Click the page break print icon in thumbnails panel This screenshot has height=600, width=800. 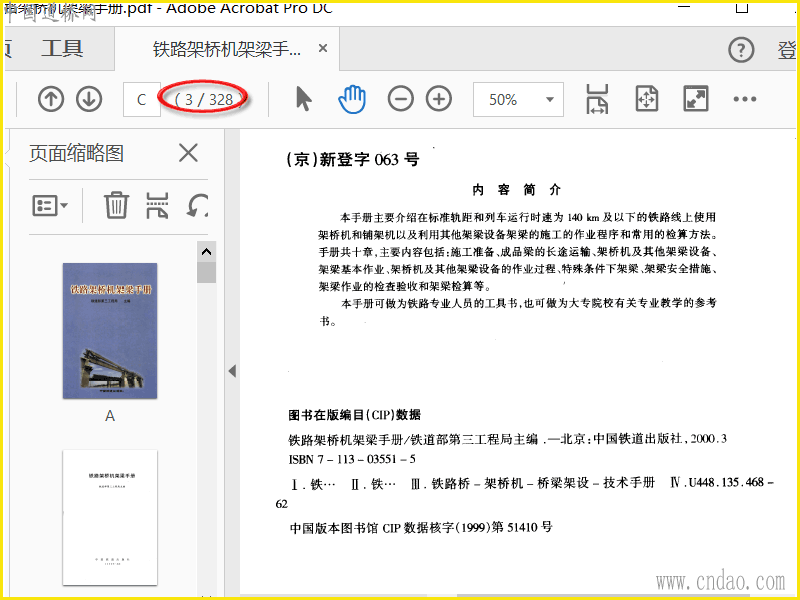pyautogui.click(x=157, y=206)
